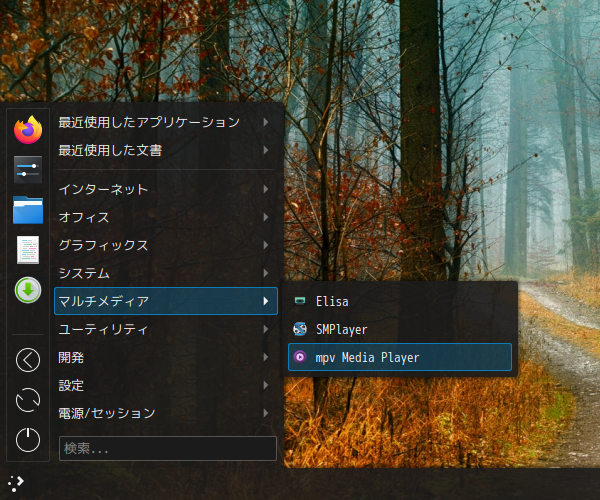Screen dimensions: 600x500
Task: Click the mpv purple play icon
Action: pos(300,357)
